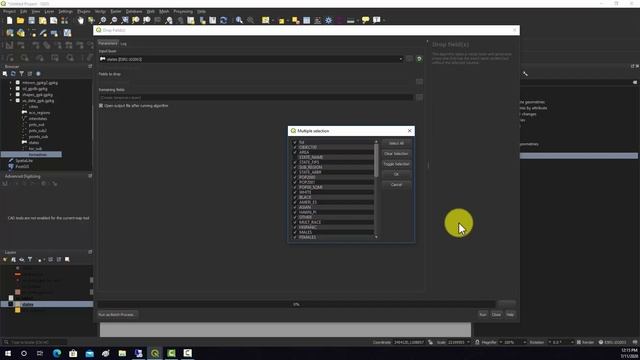
Task: Open the Scale dropdown in status bar
Action: tap(468, 342)
